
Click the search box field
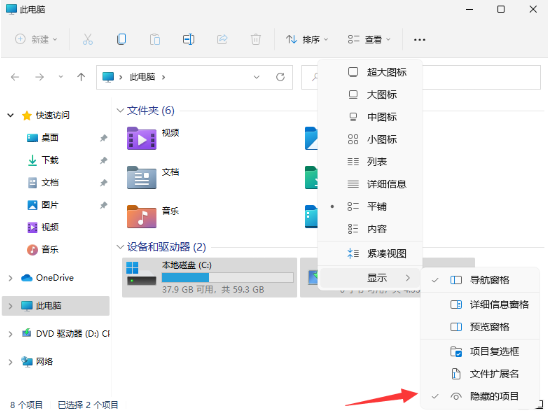pyautogui.click(x=482, y=77)
